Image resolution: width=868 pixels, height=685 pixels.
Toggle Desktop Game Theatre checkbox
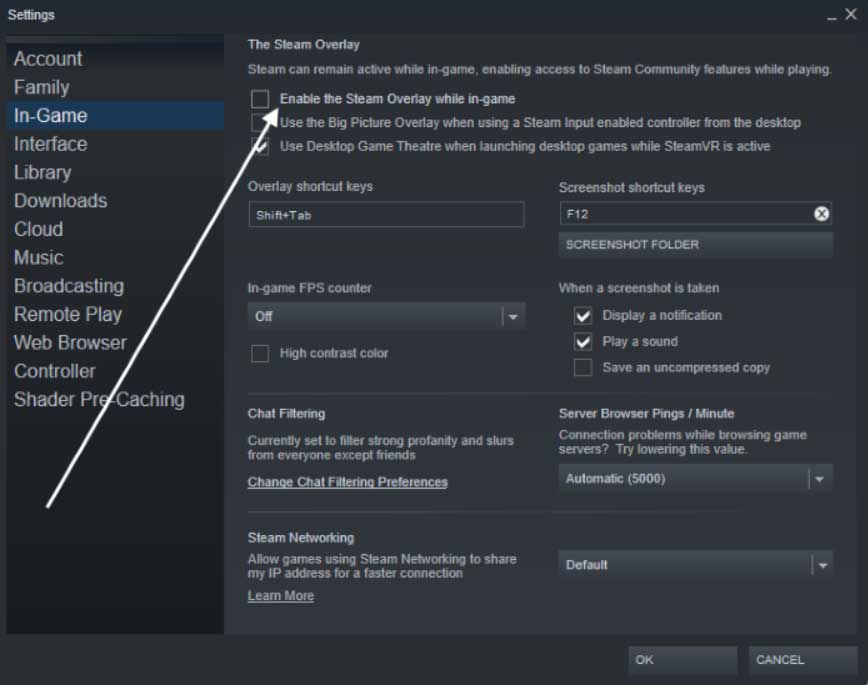coord(260,146)
